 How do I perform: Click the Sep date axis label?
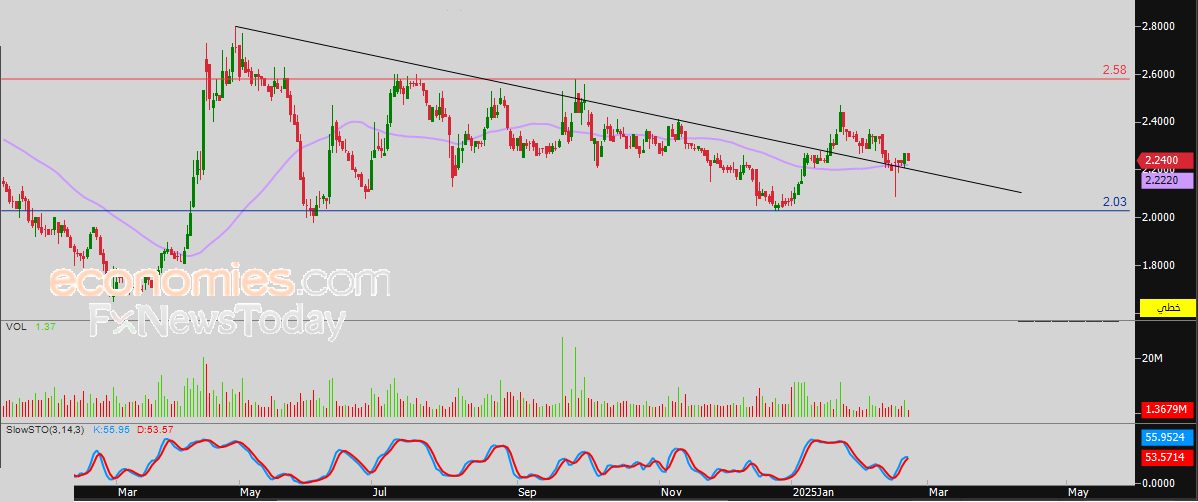point(527,493)
